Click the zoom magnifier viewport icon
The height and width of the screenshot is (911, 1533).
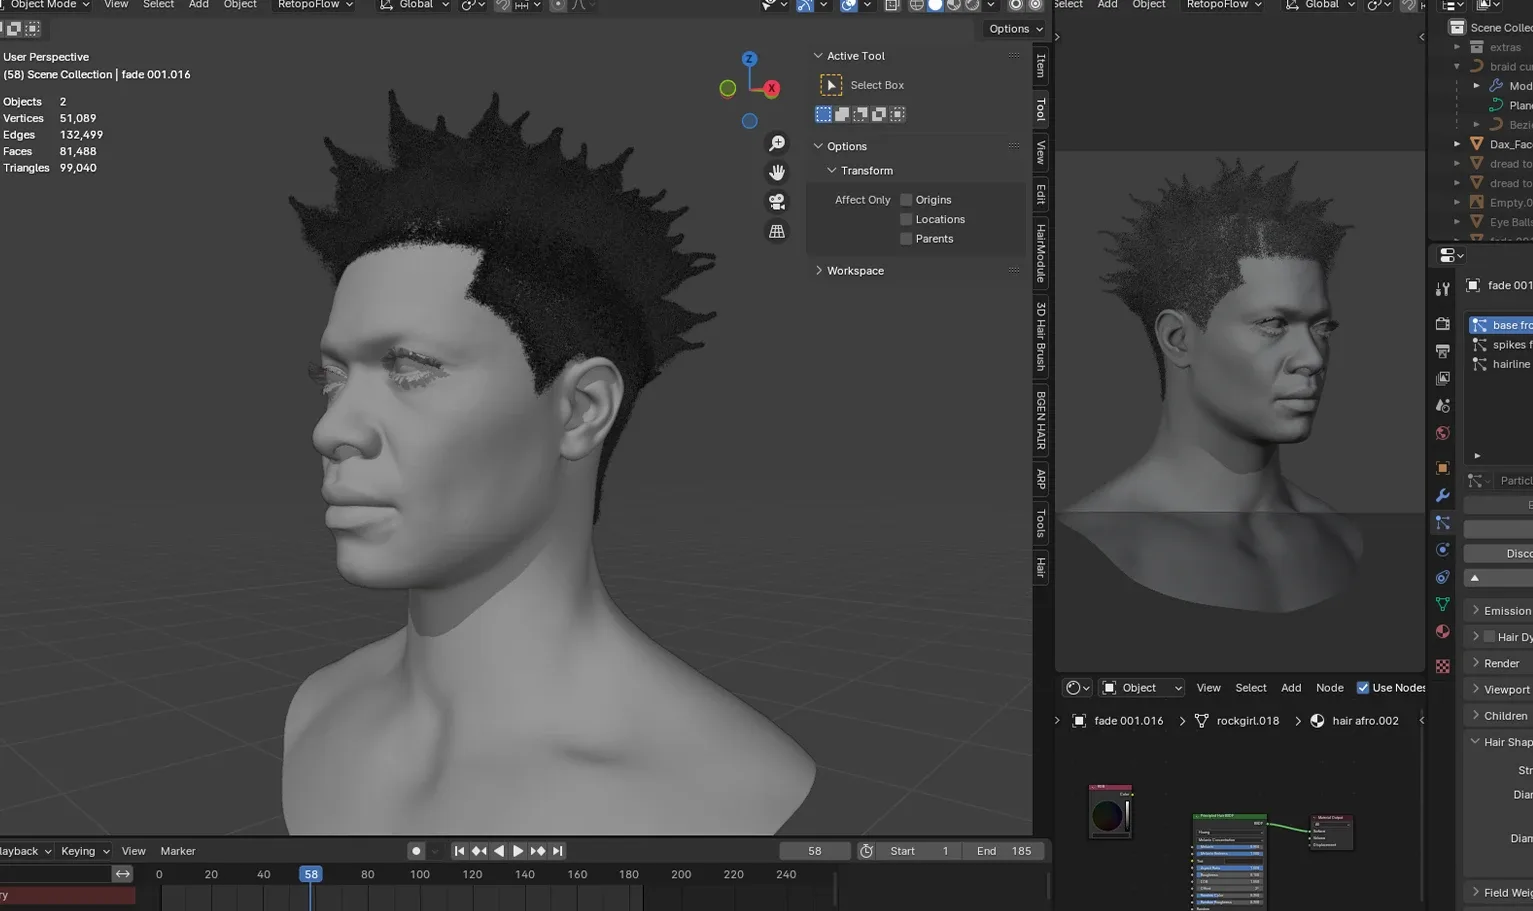point(776,144)
